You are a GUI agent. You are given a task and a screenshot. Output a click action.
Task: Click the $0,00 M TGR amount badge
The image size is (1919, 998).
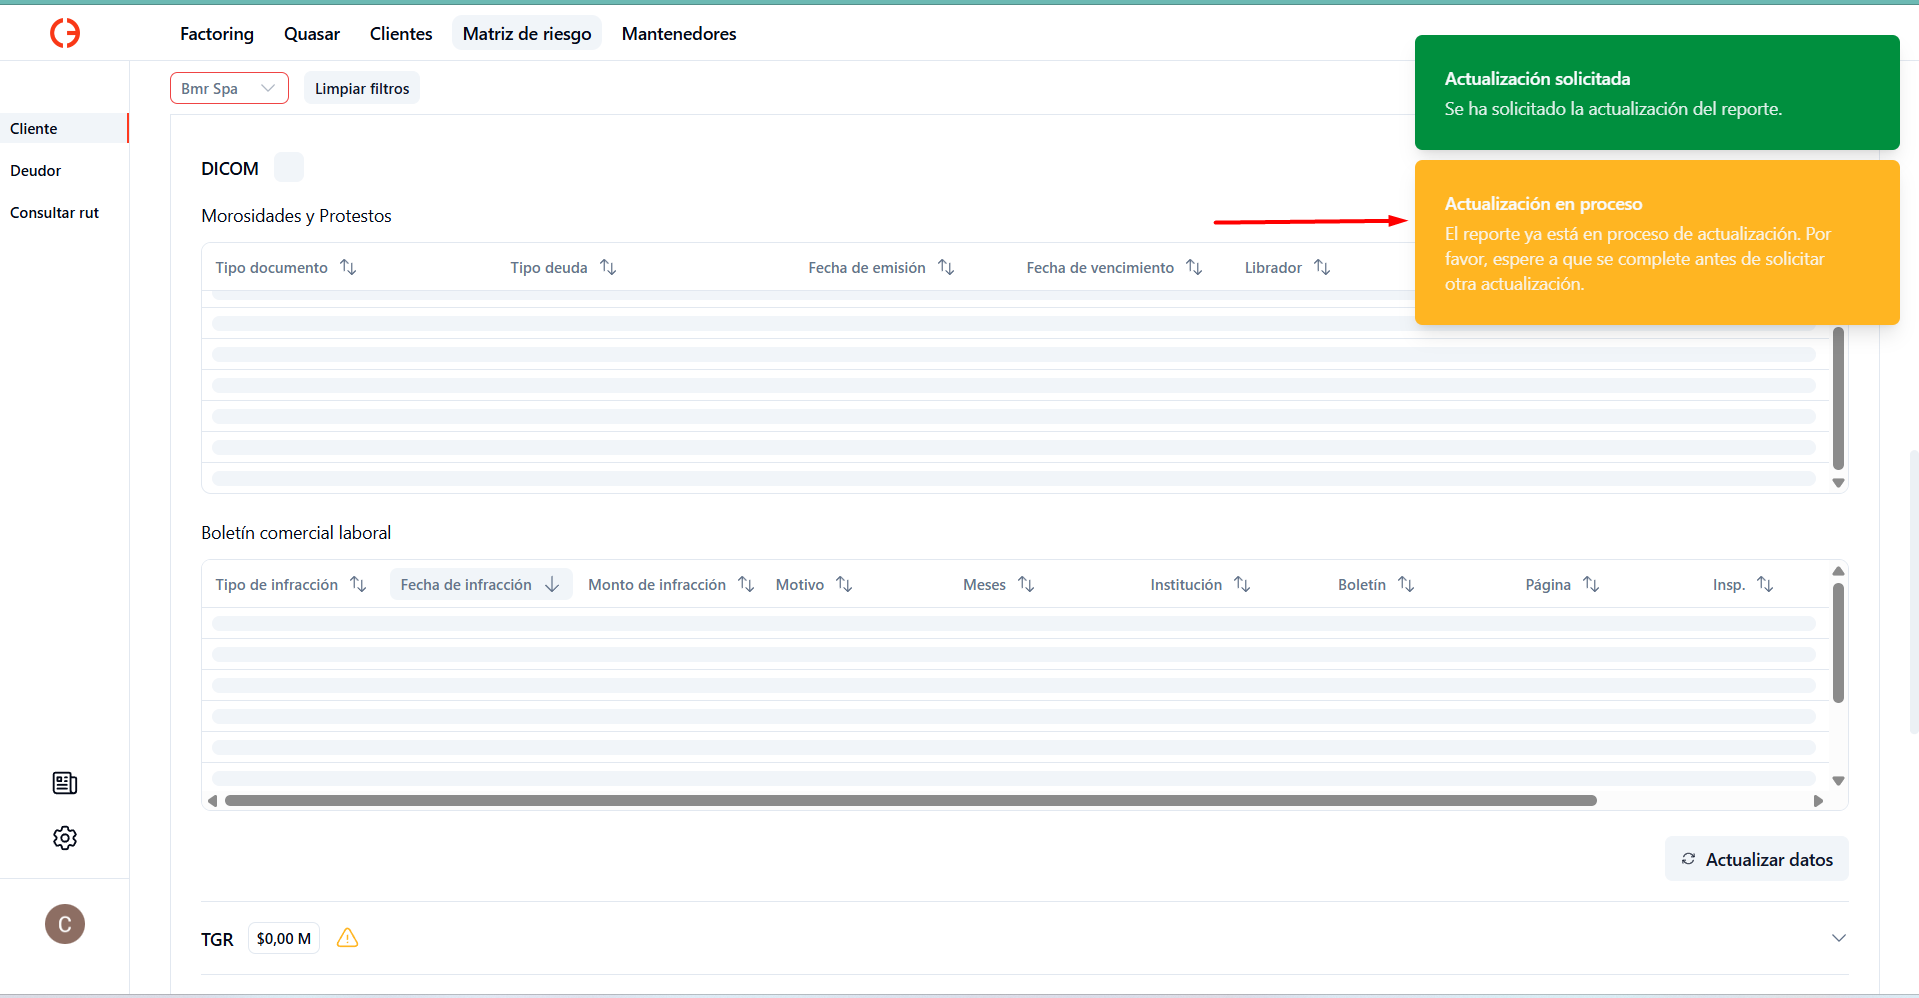(x=284, y=939)
